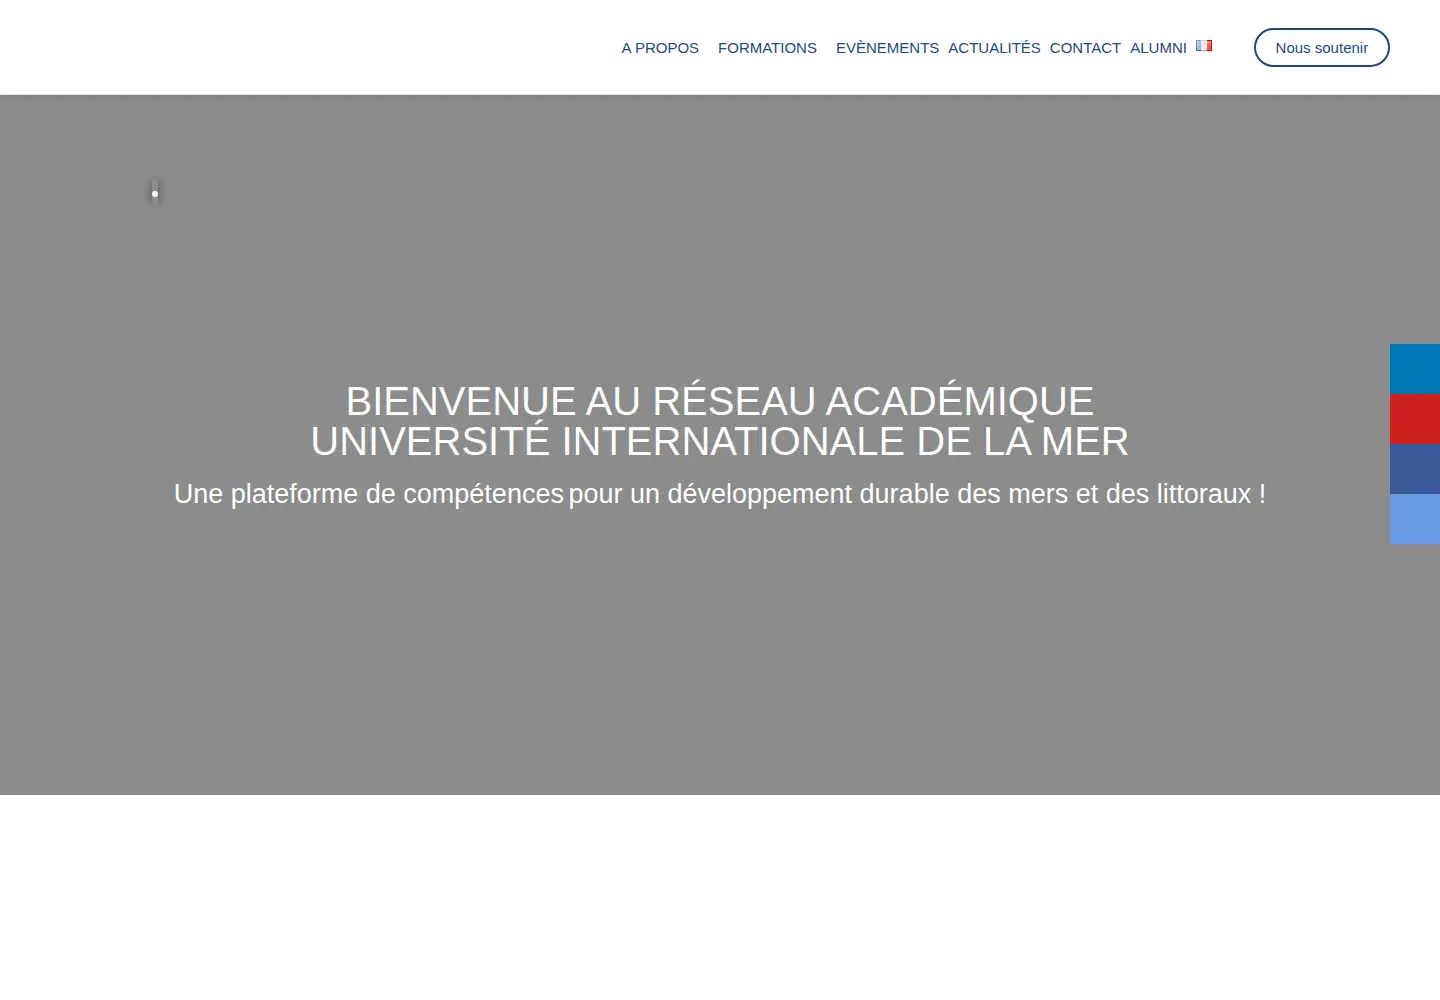
Task: Click the red social sidebar button
Action: 1415,419
